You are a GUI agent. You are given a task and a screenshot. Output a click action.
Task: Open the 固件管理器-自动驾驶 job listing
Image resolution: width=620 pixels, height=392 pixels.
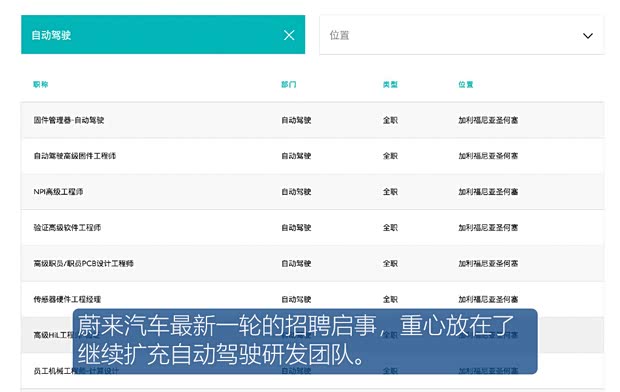click(x=69, y=120)
